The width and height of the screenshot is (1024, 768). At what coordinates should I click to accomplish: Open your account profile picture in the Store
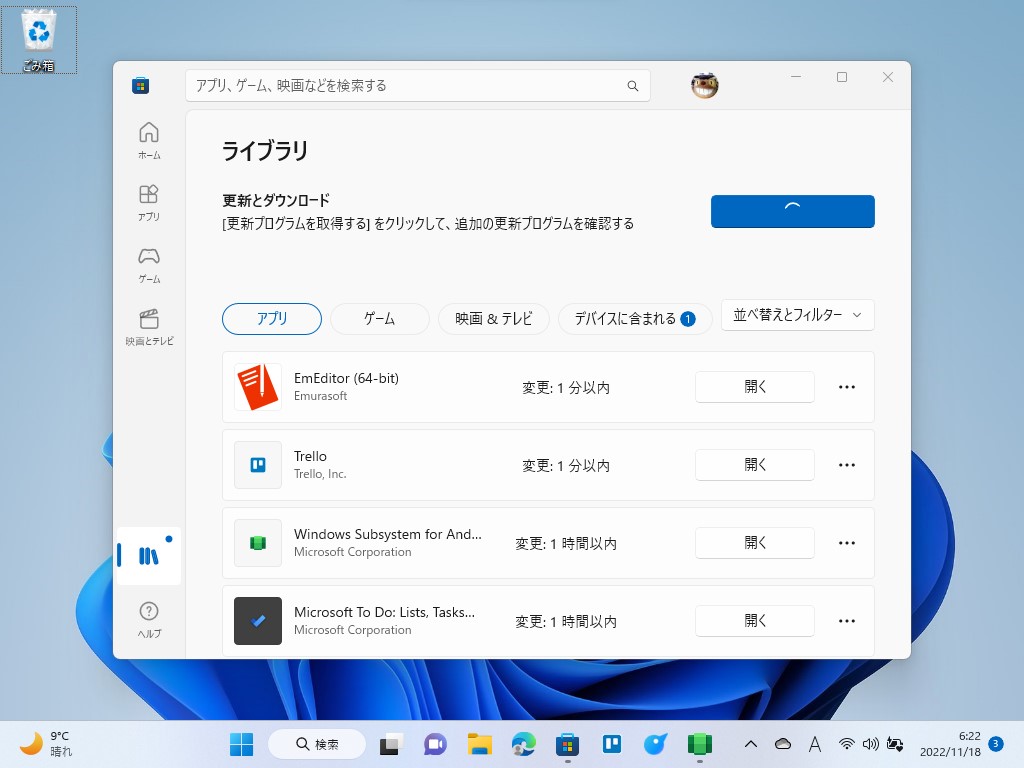tap(704, 86)
